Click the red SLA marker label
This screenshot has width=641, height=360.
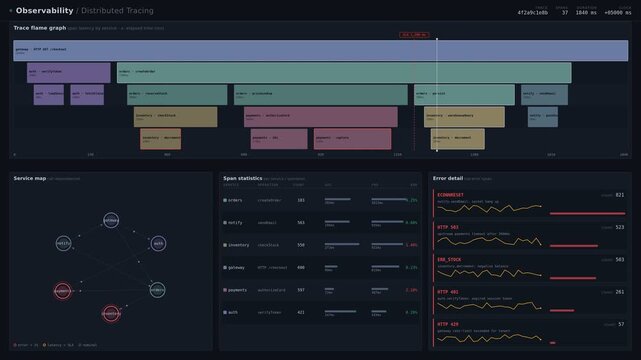tap(414, 35)
